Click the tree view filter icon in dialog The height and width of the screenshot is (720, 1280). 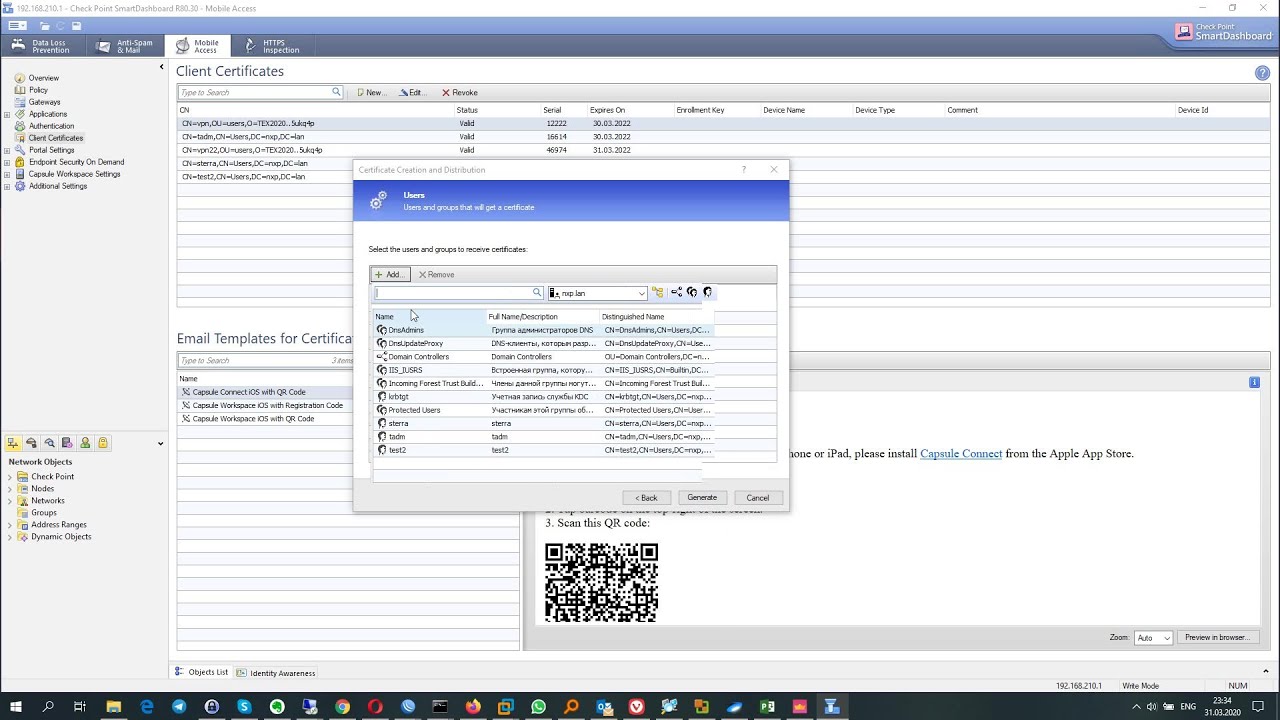(658, 293)
